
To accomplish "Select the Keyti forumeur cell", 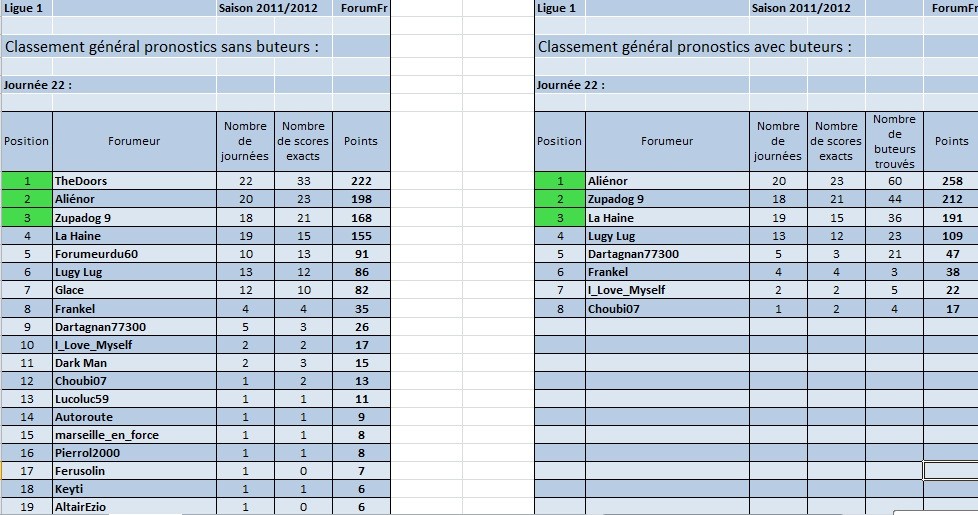I will (134, 489).
